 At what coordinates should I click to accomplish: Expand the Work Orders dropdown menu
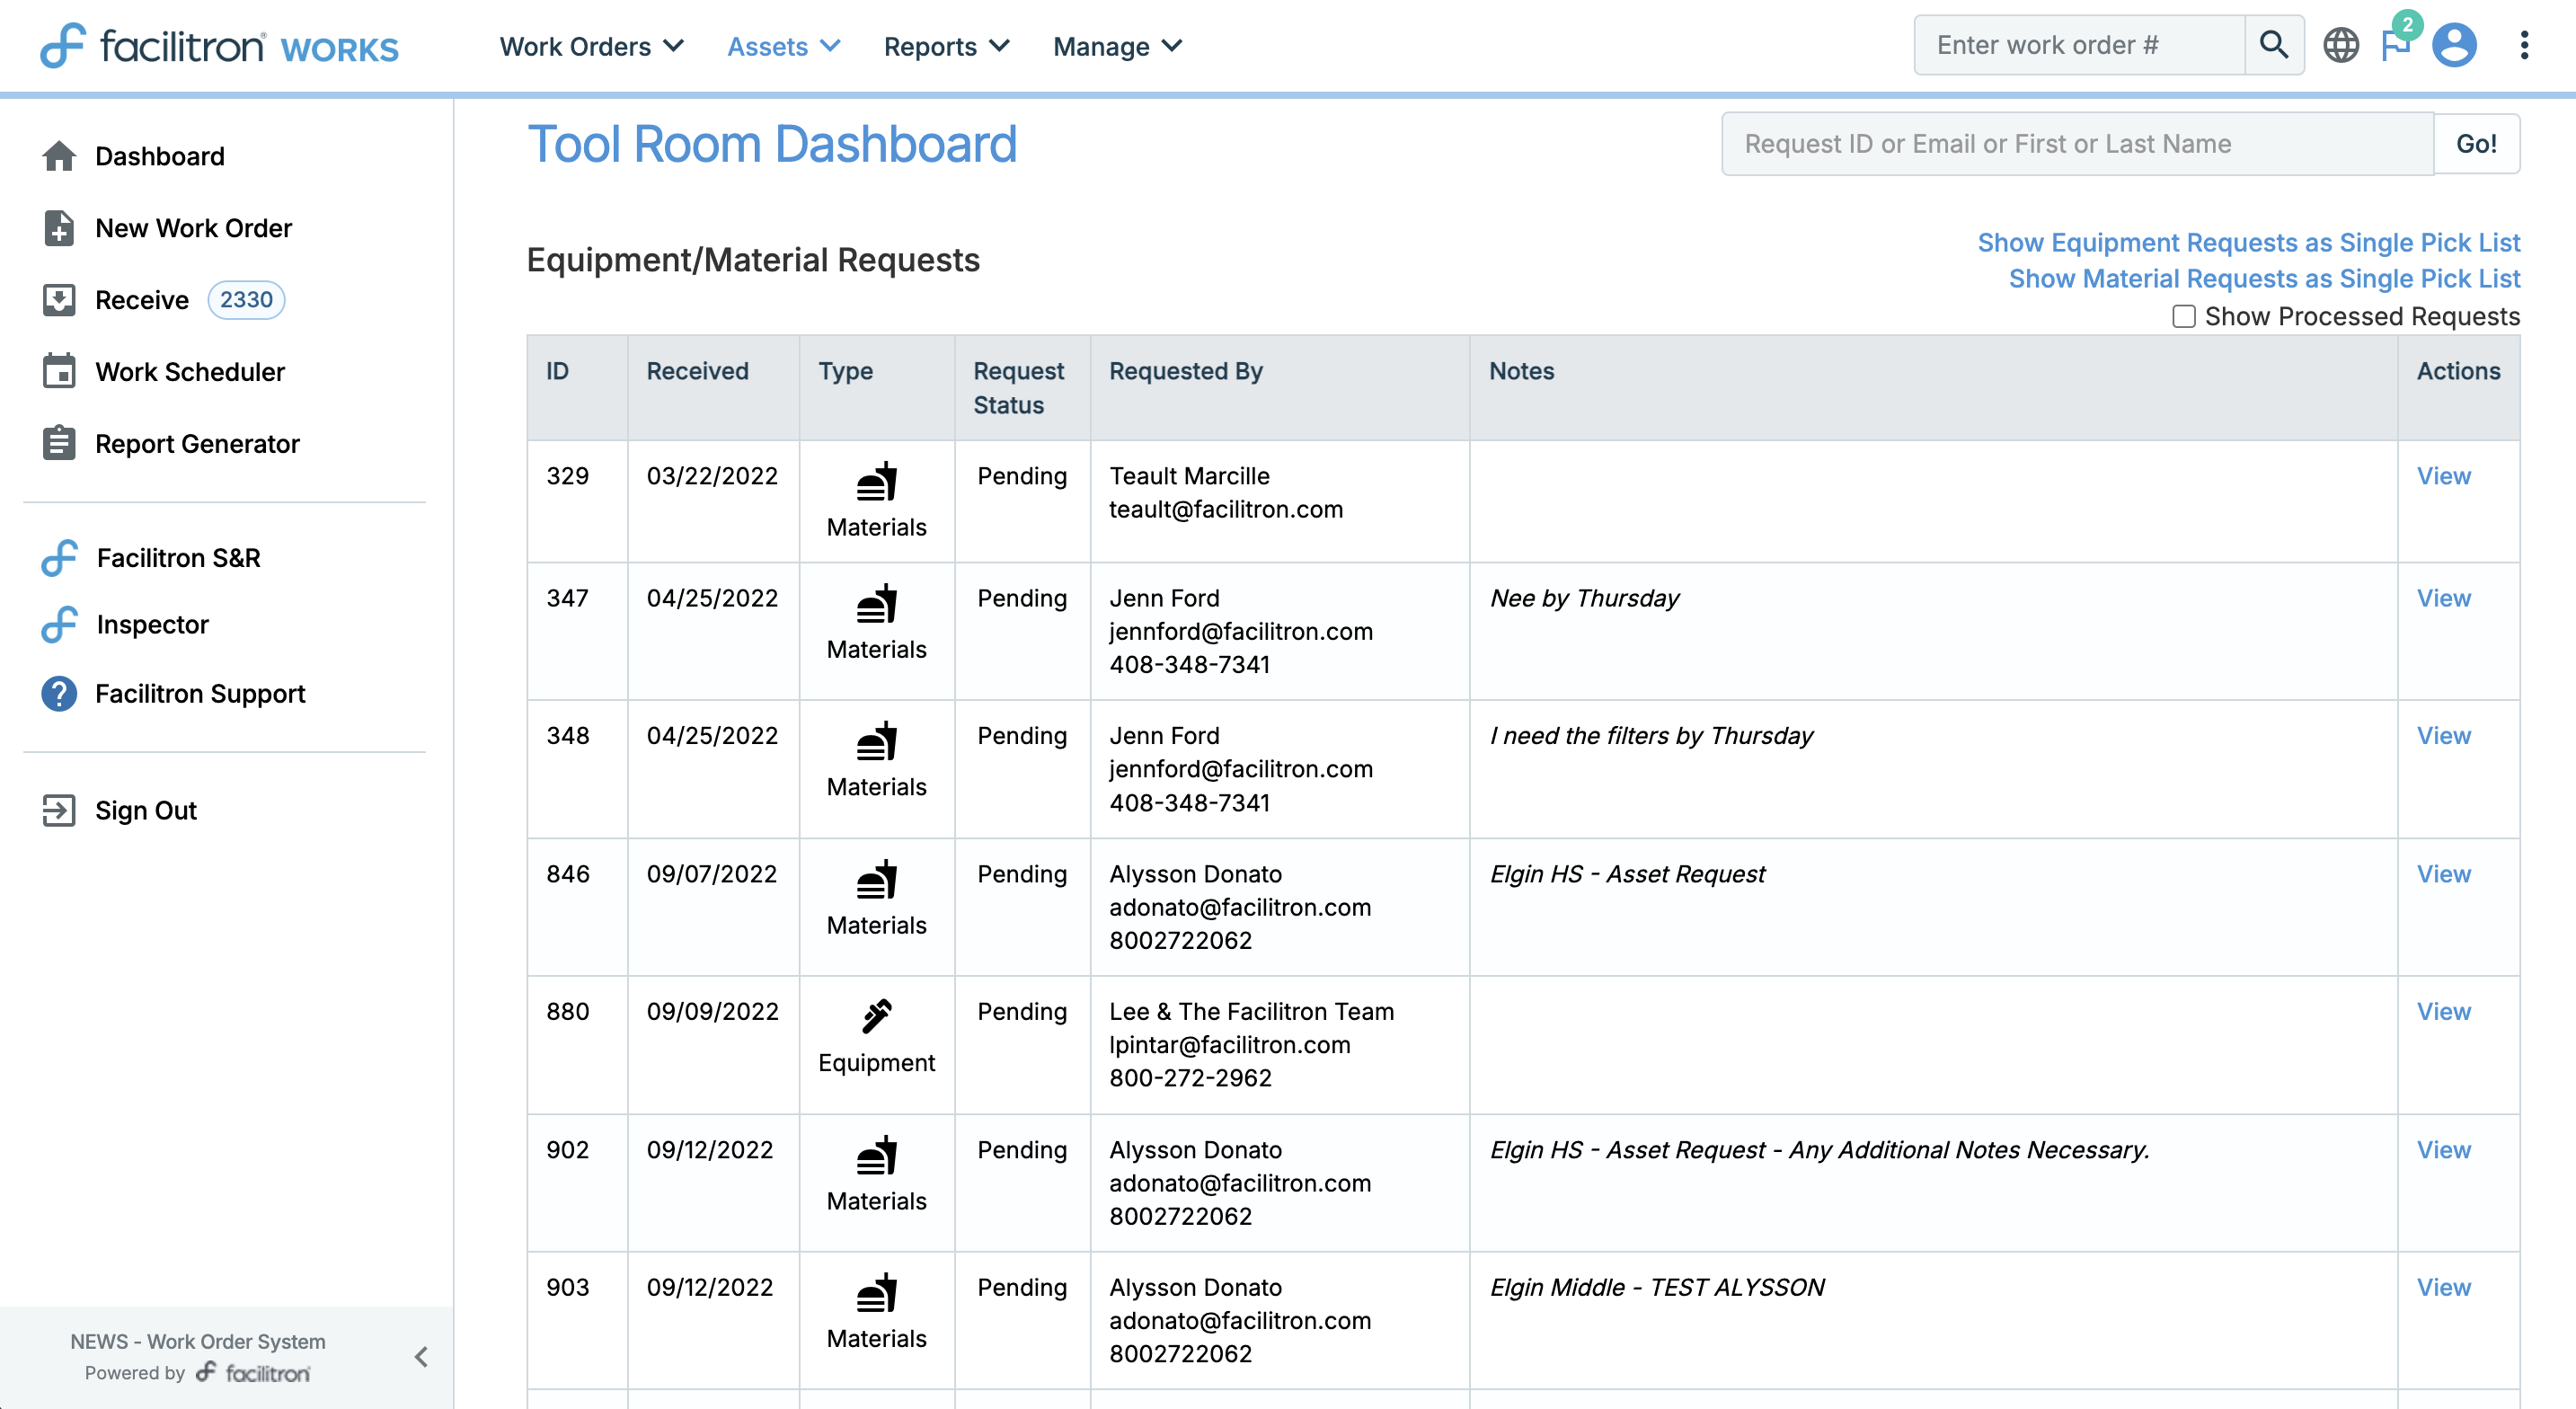click(x=591, y=46)
